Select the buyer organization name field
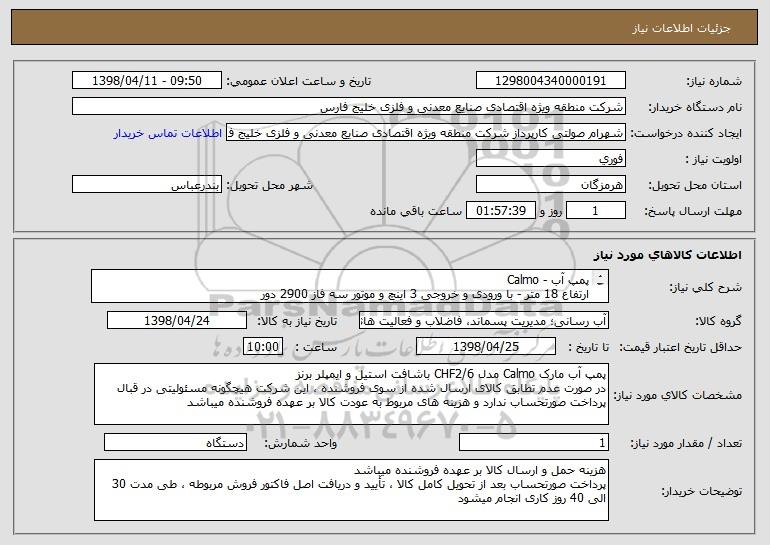The height and width of the screenshot is (545, 770). click(x=349, y=107)
